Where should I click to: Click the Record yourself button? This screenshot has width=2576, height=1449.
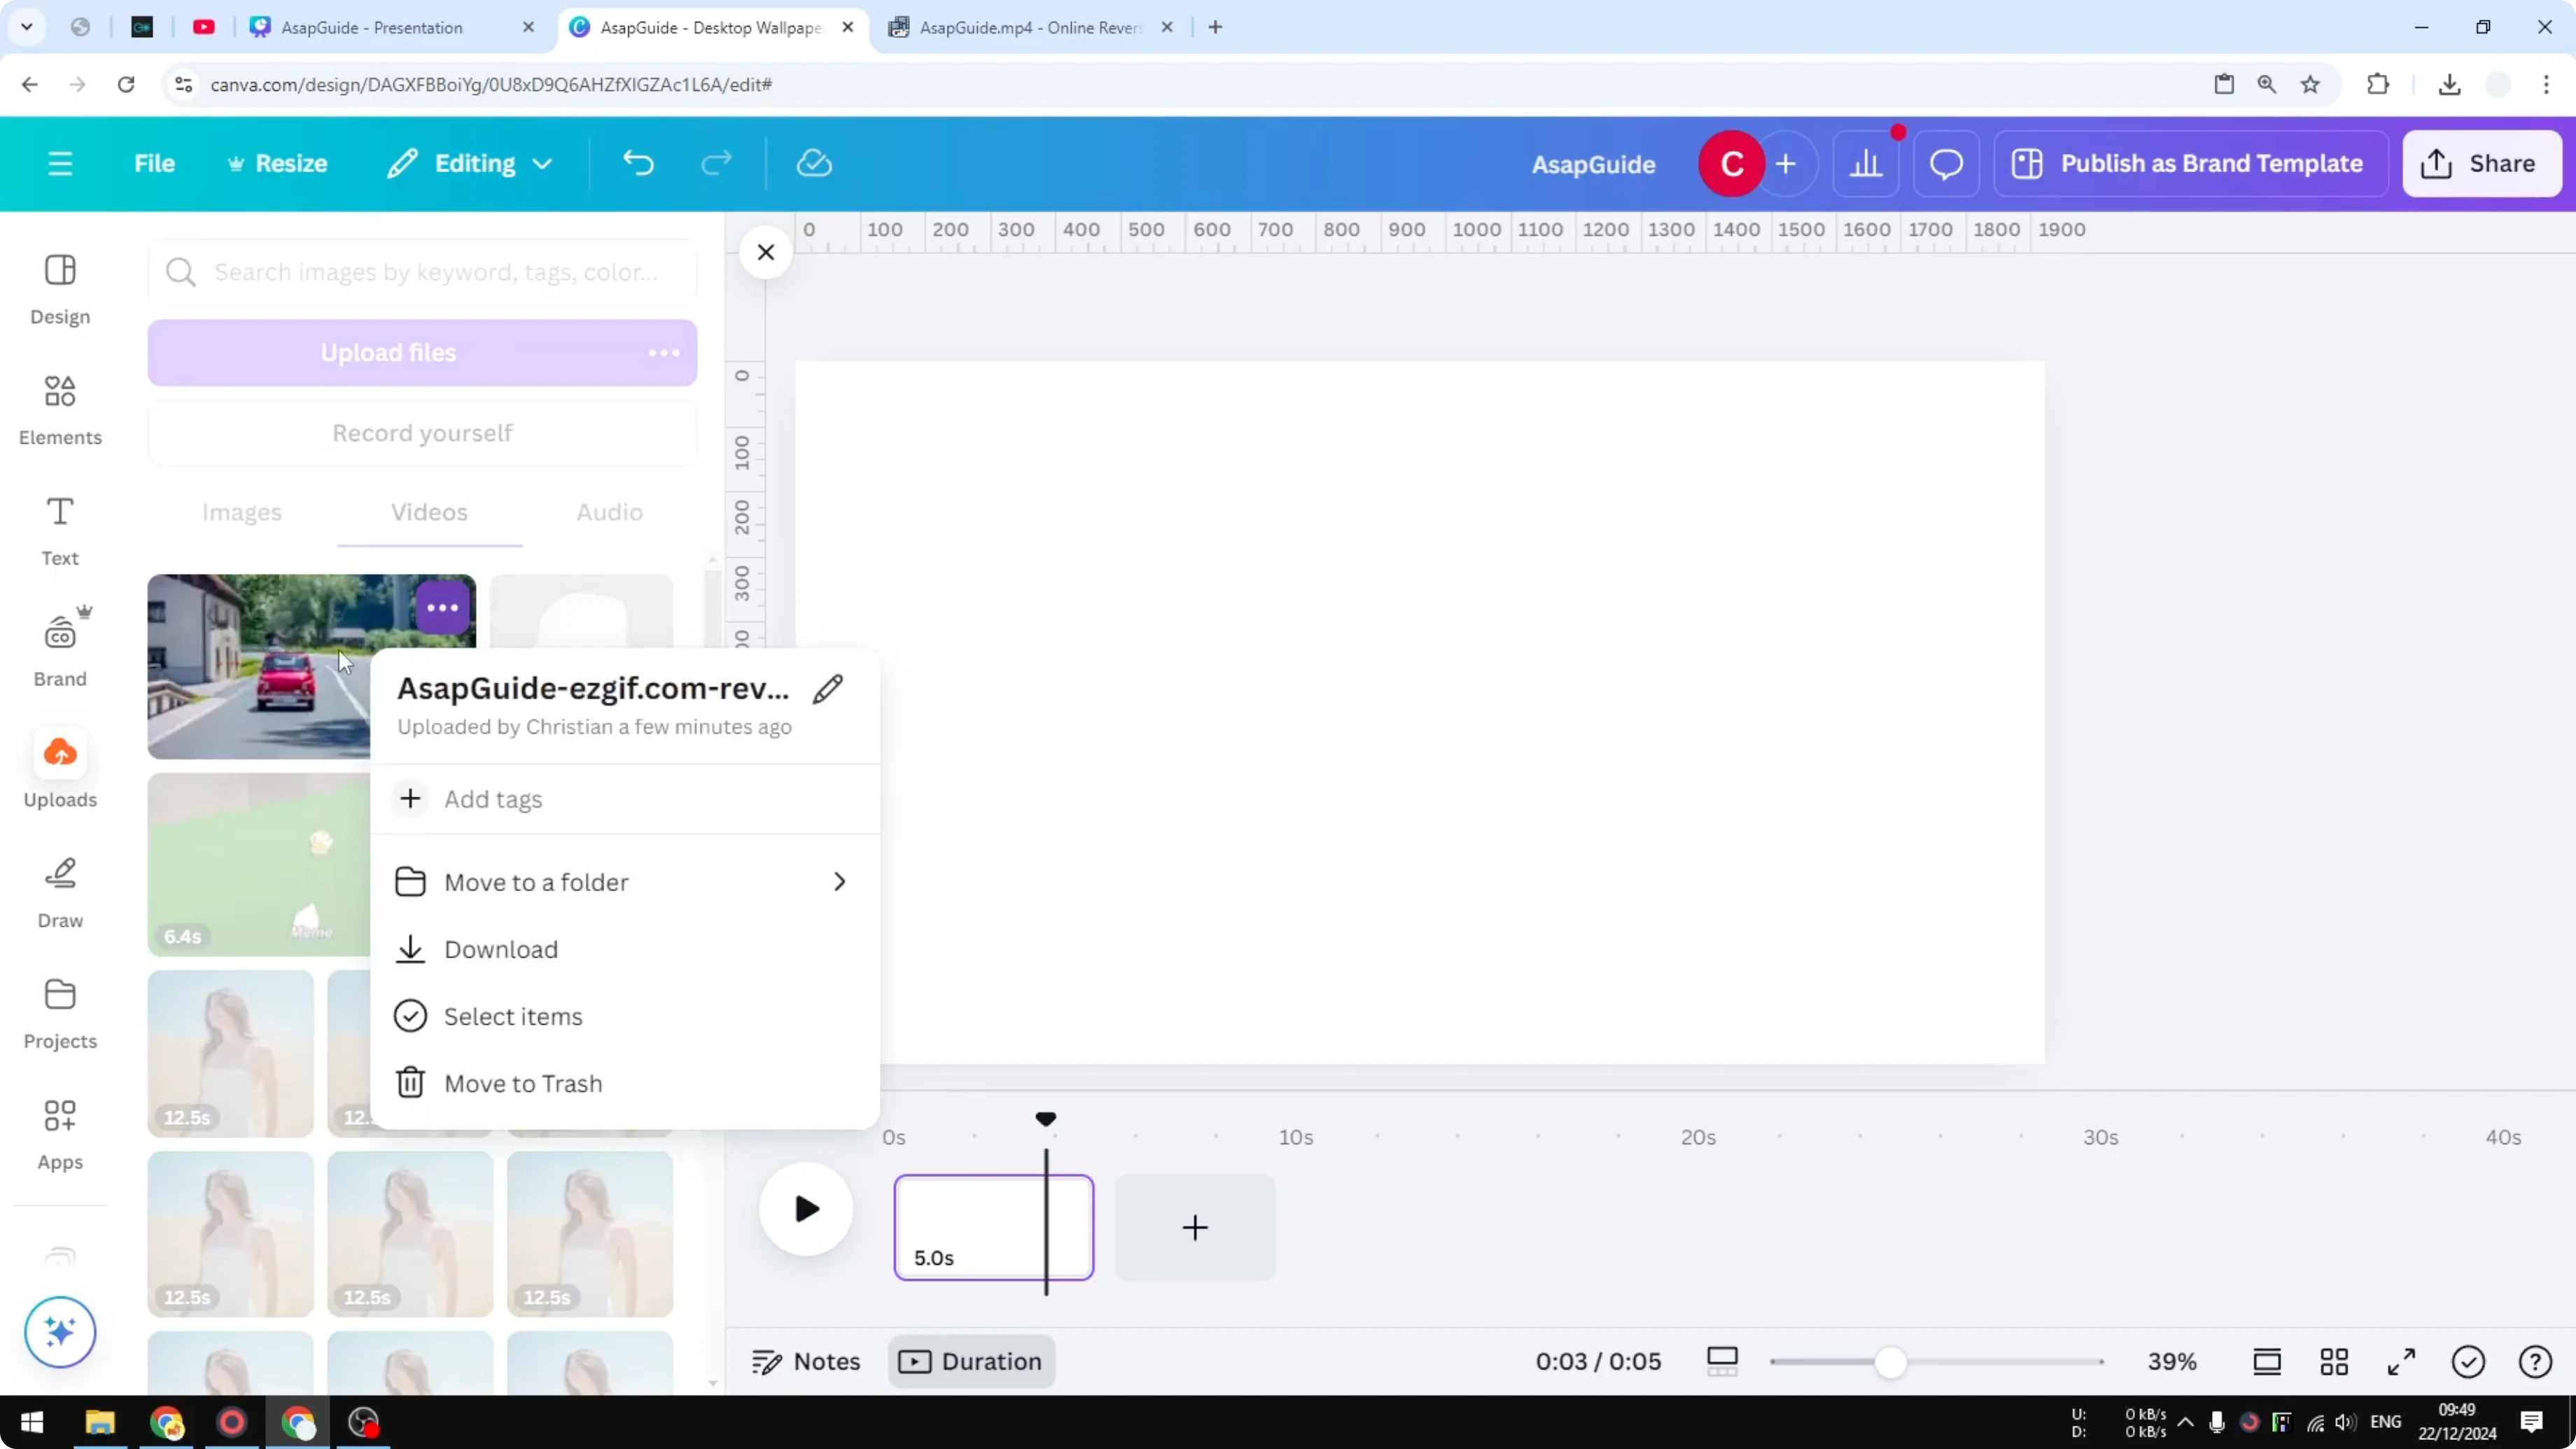coord(421,432)
